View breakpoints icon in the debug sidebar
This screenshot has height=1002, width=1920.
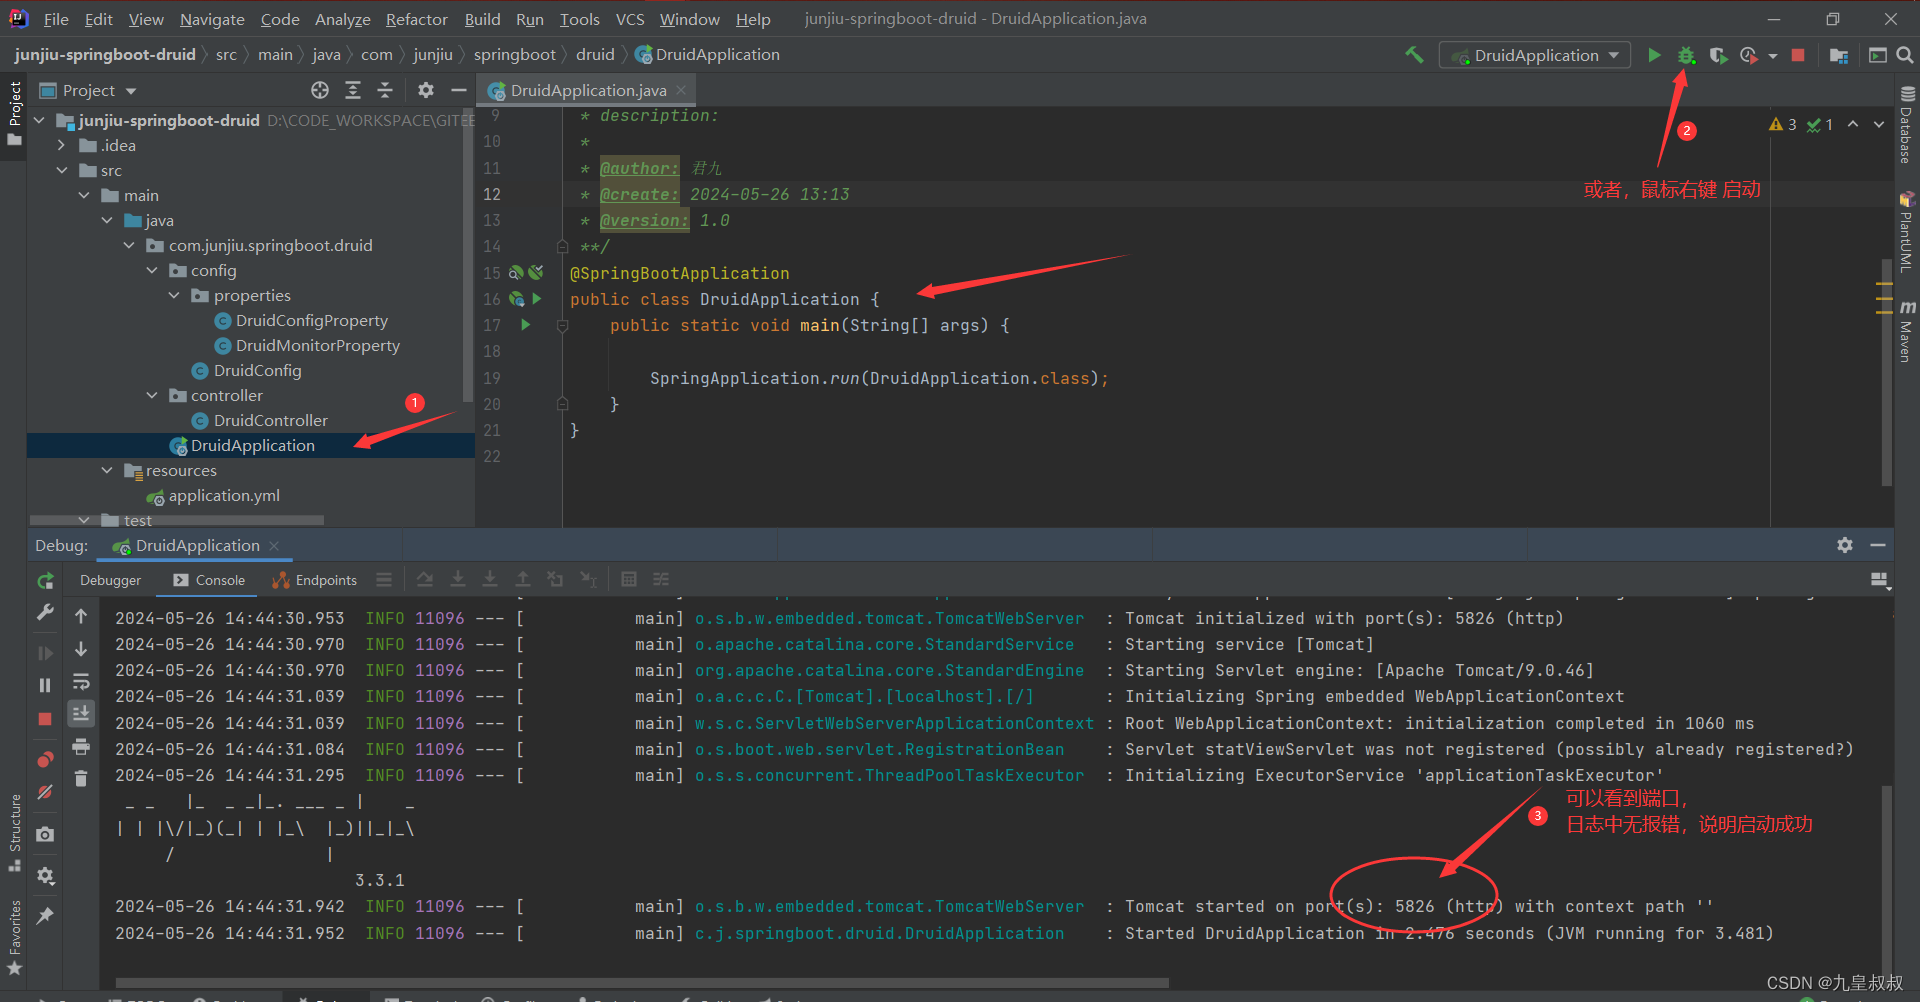(45, 759)
